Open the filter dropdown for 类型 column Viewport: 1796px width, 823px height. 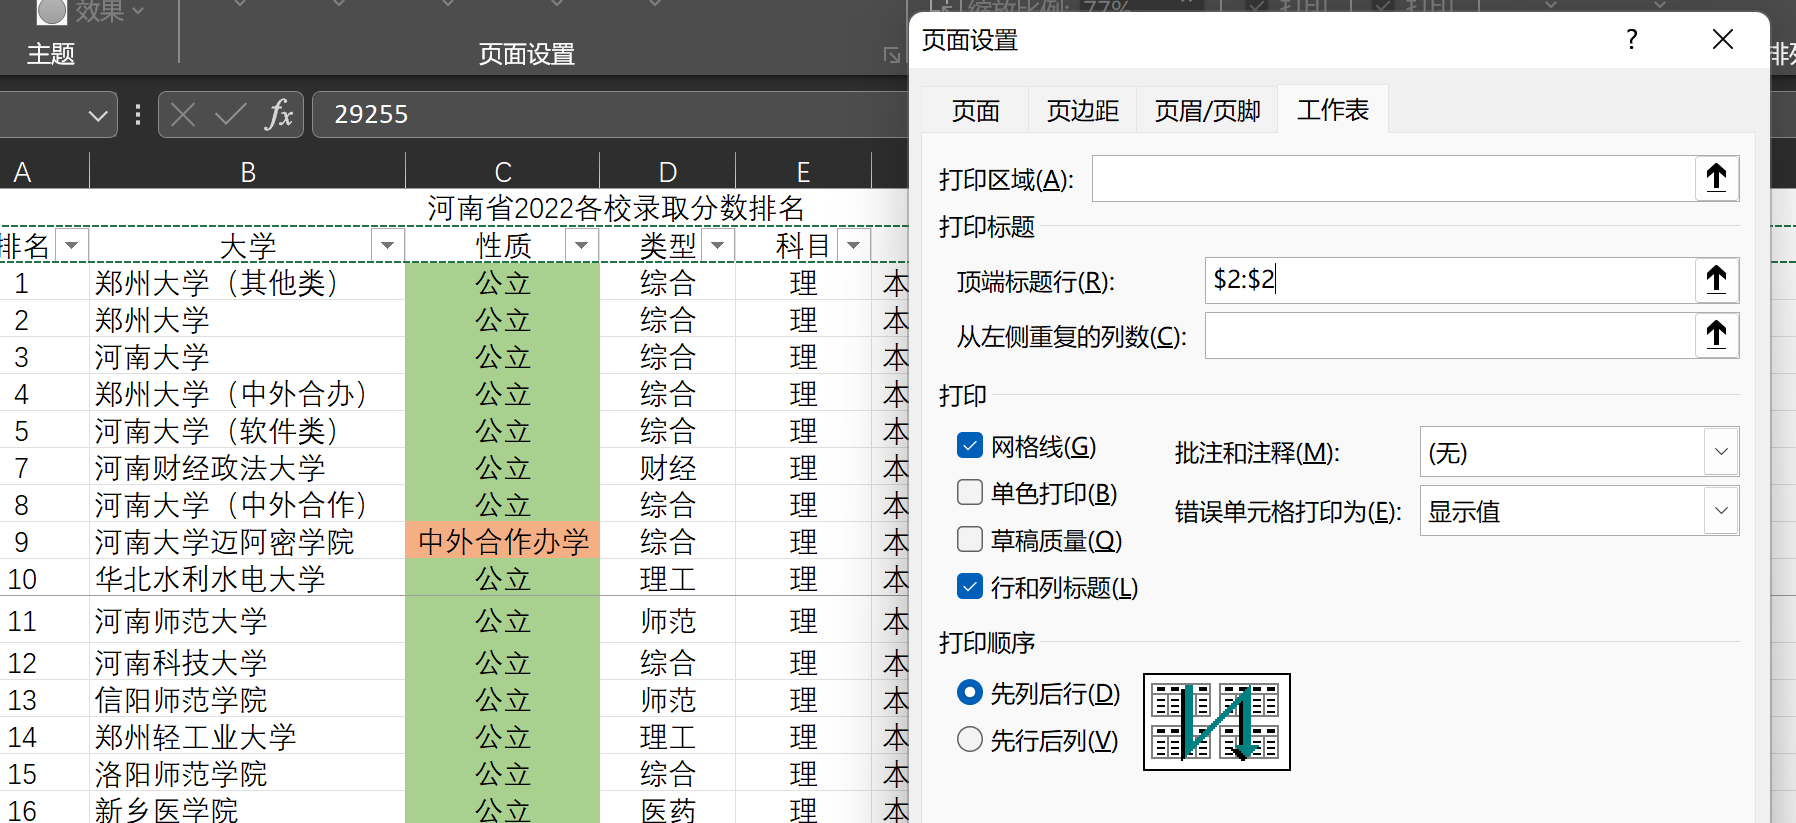[717, 245]
